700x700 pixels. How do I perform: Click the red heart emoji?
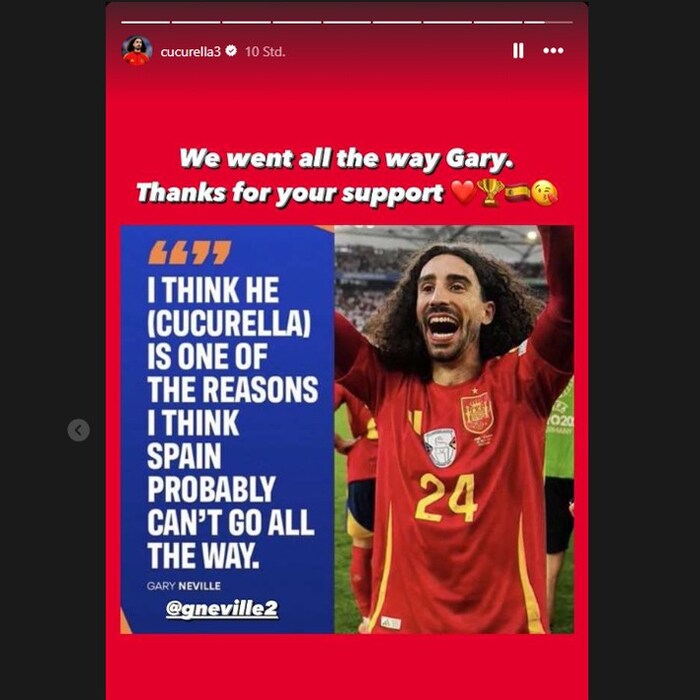[x=463, y=193]
